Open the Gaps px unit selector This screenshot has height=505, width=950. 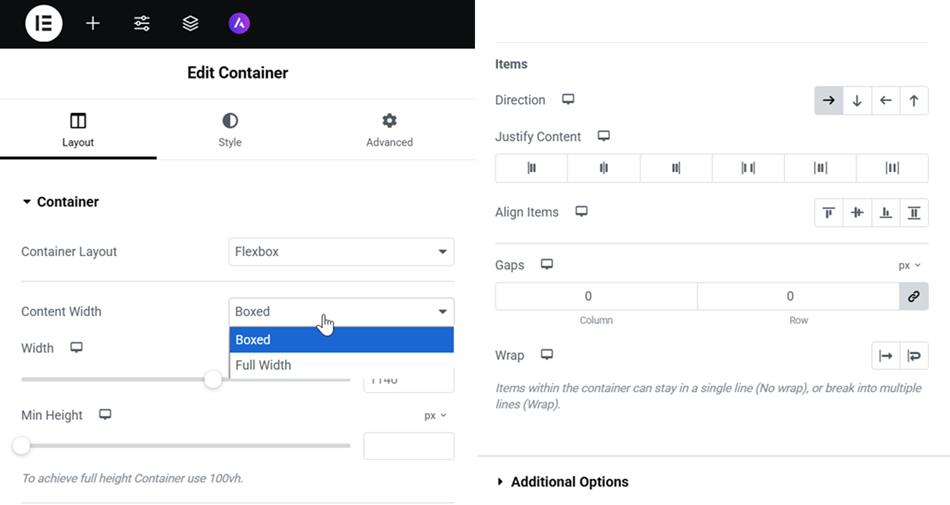pyautogui.click(x=909, y=265)
